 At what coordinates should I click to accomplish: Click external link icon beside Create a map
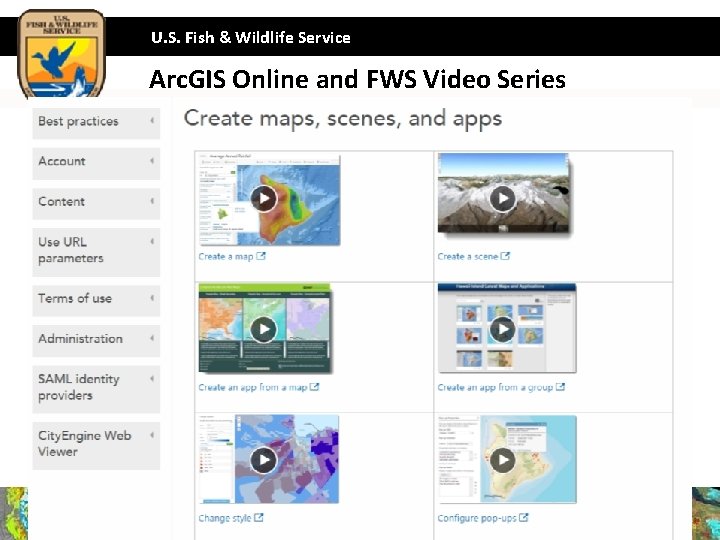(x=261, y=256)
